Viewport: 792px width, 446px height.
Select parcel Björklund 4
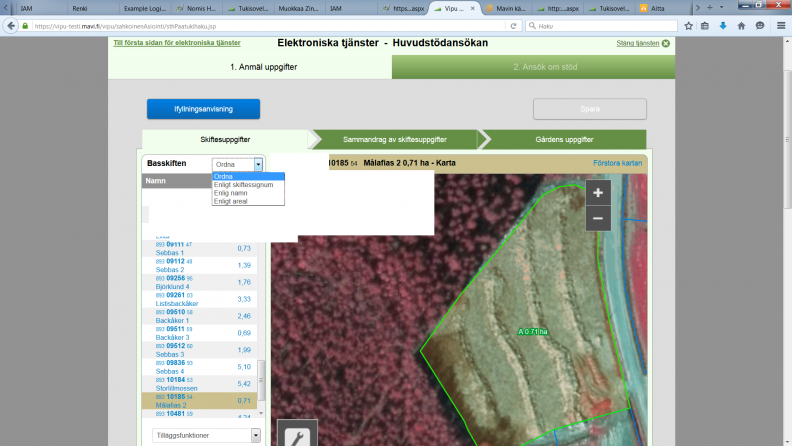coord(200,282)
